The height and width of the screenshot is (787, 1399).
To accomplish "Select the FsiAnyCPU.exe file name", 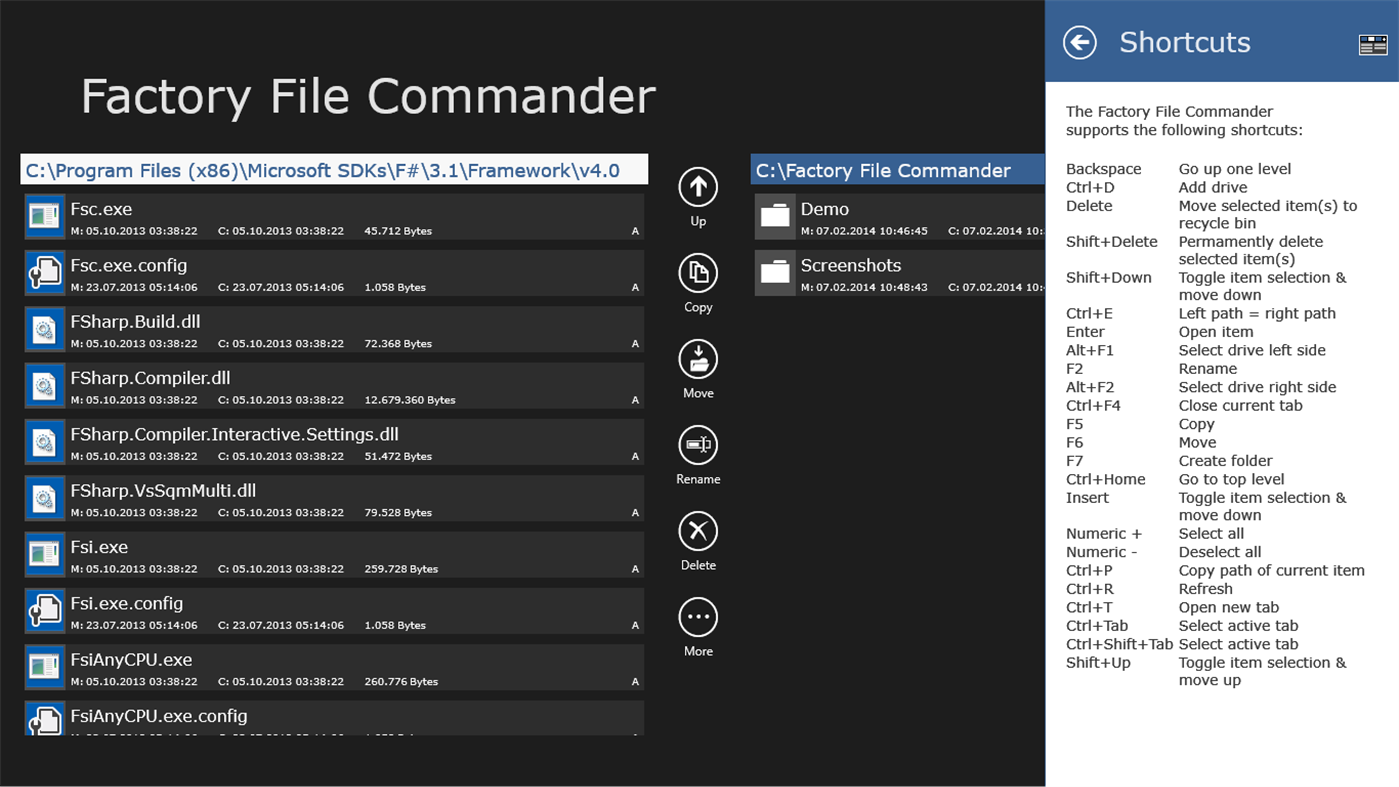I will click(131, 660).
